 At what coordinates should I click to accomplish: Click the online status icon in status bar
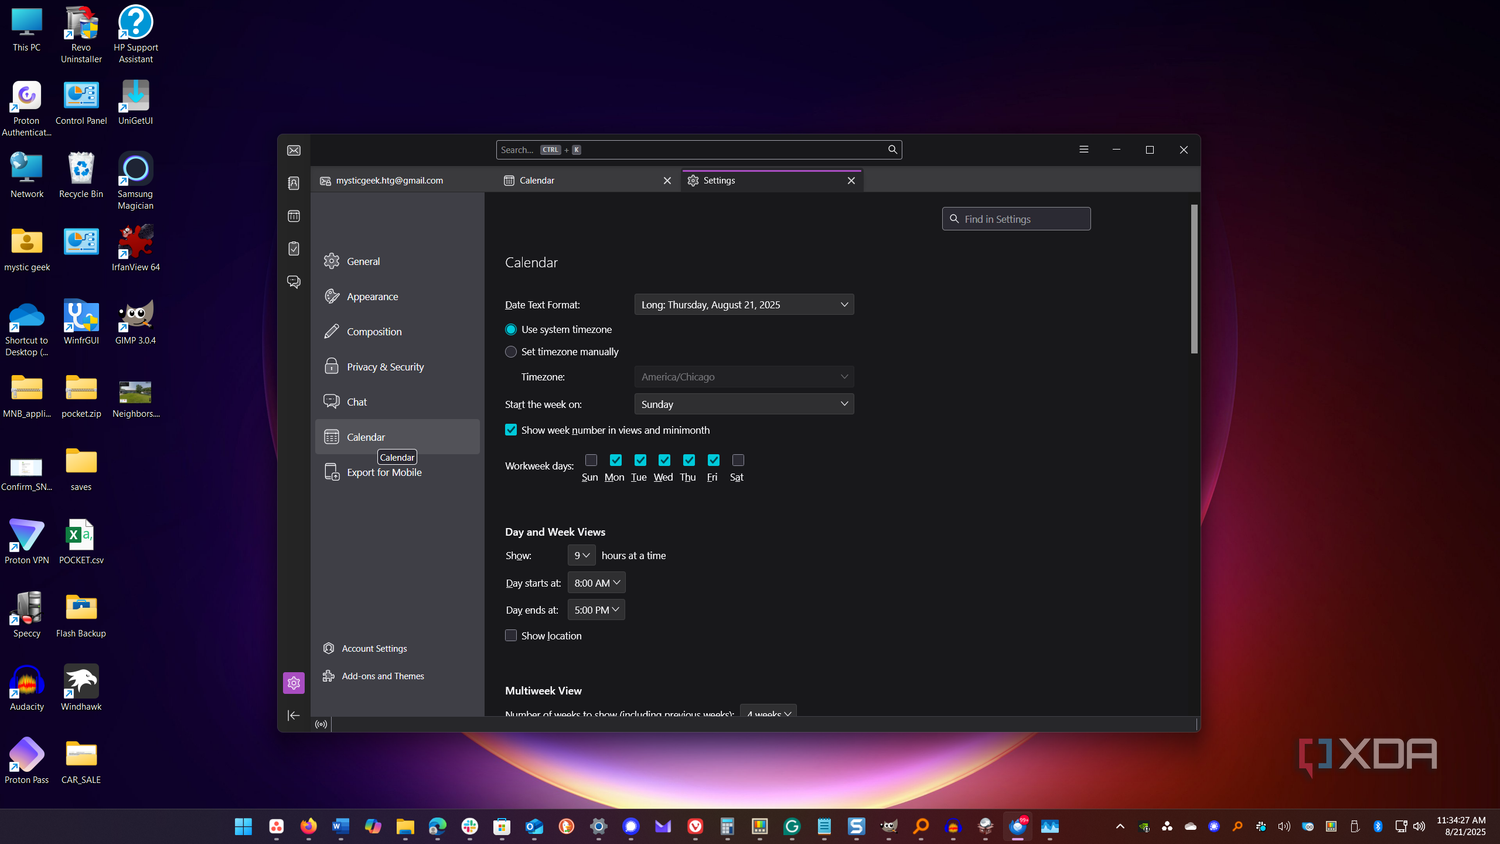[x=321, y=724]
